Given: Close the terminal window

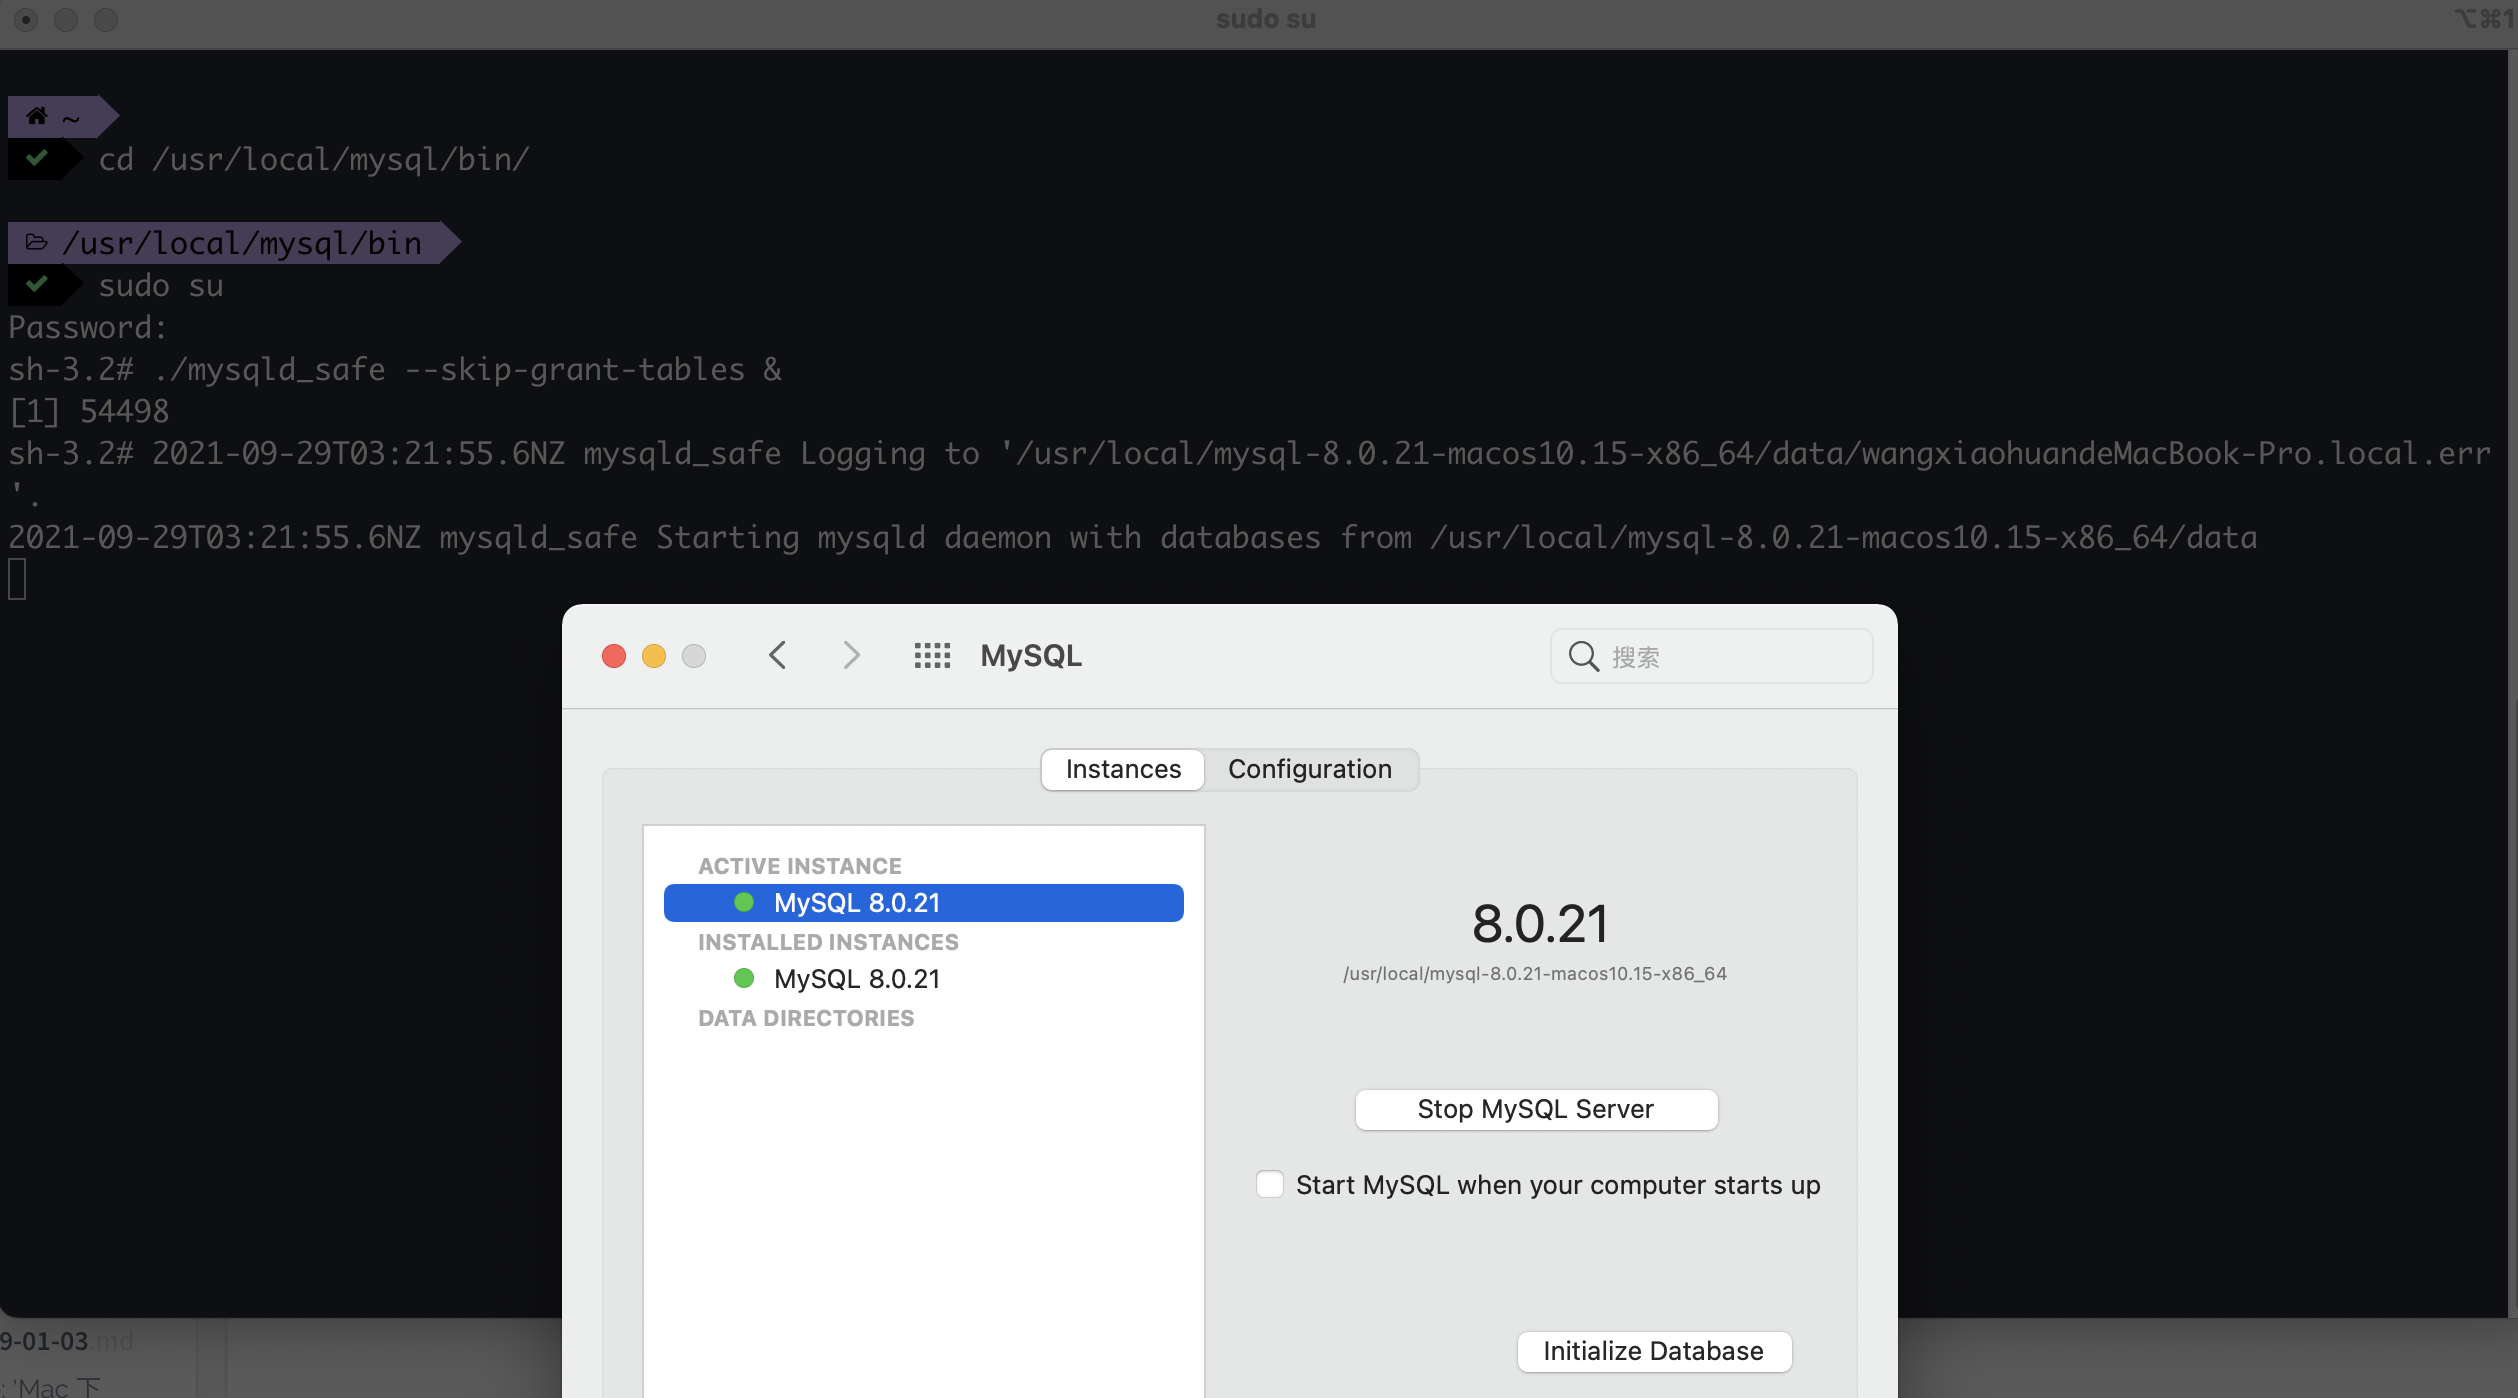Looking at the screenshot, I should (26, 20).
